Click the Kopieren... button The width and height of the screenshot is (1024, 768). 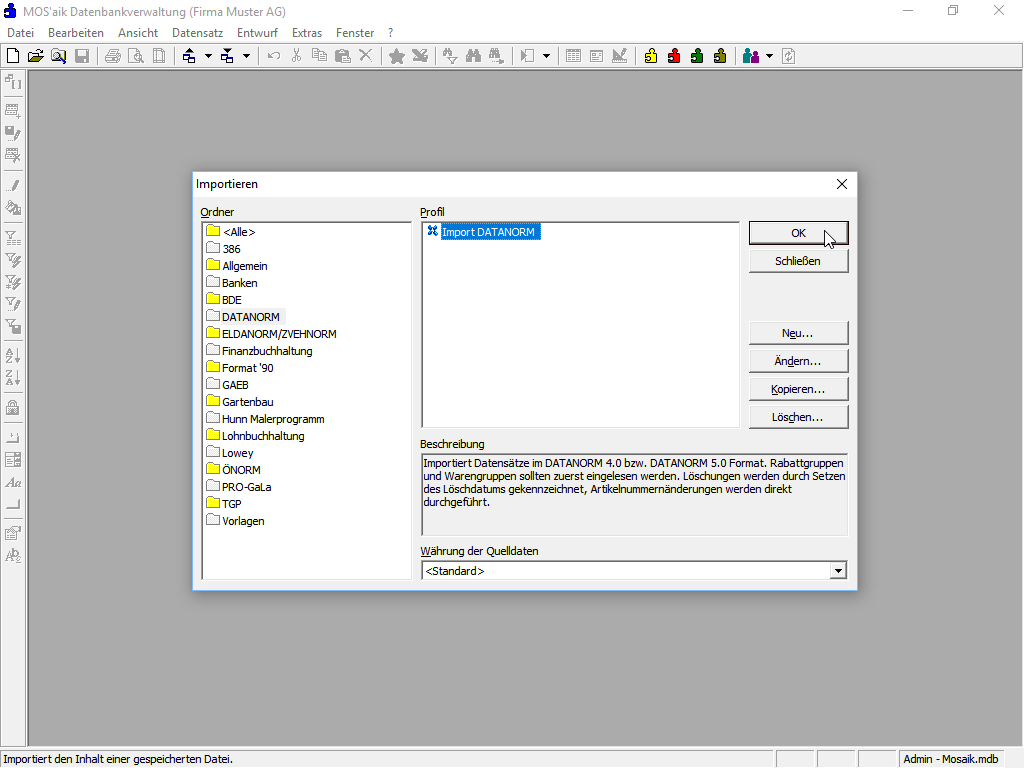798,389
